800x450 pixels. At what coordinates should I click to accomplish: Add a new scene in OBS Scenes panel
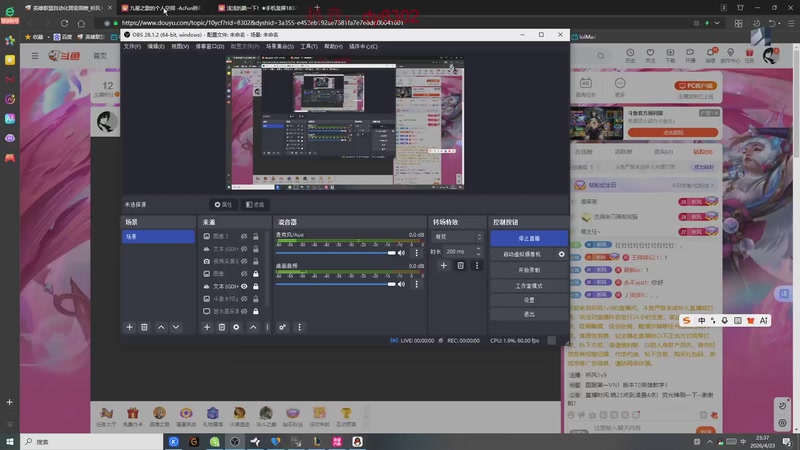[x=129, y=327]
